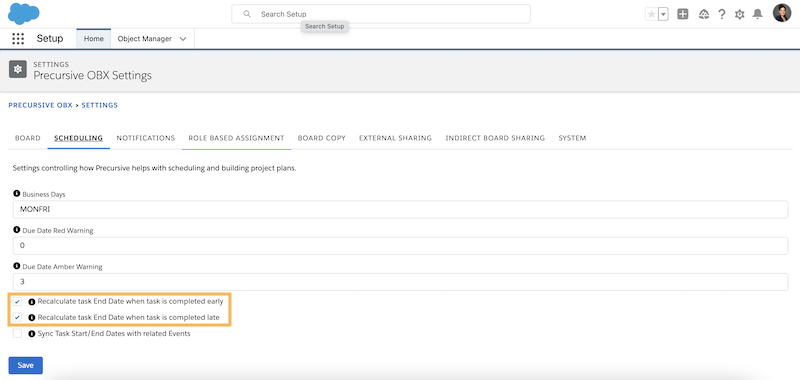Show info icon for Sync Task Dates option

click(x=32, y=334)
